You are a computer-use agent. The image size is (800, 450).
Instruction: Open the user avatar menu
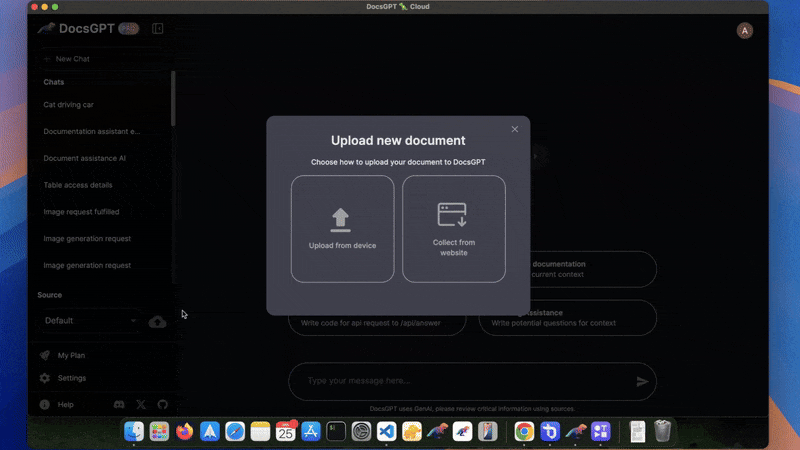744,31
